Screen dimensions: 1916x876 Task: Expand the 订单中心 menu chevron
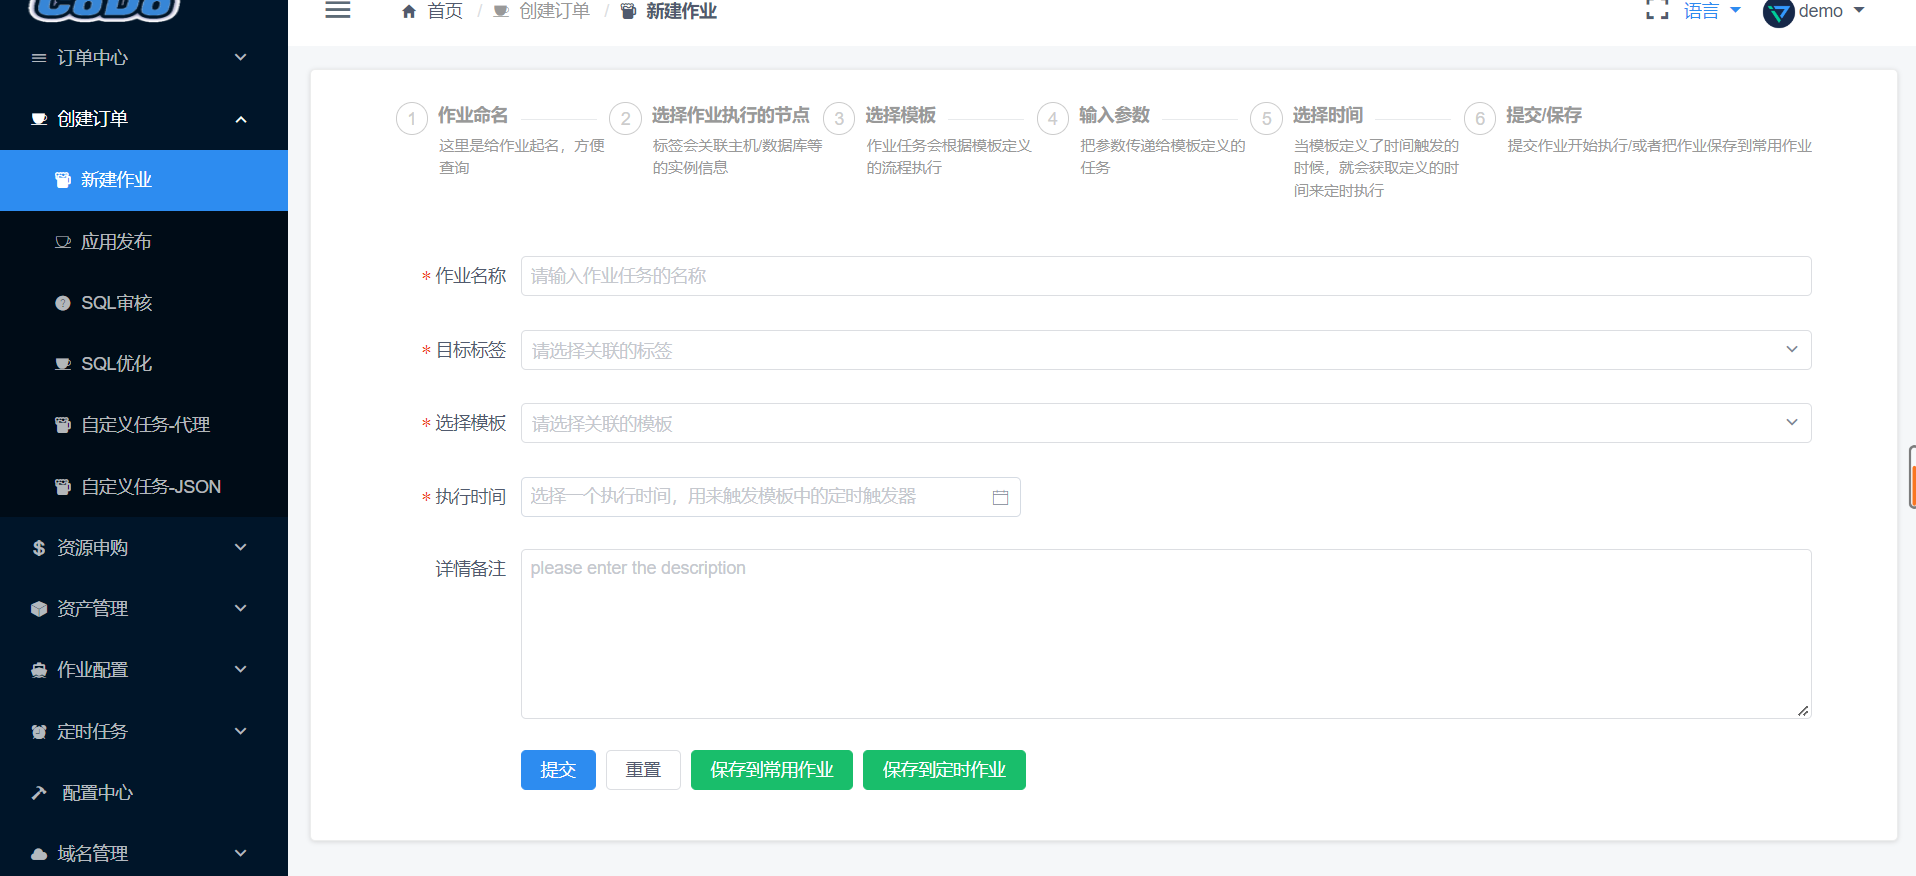pos(241,58)
